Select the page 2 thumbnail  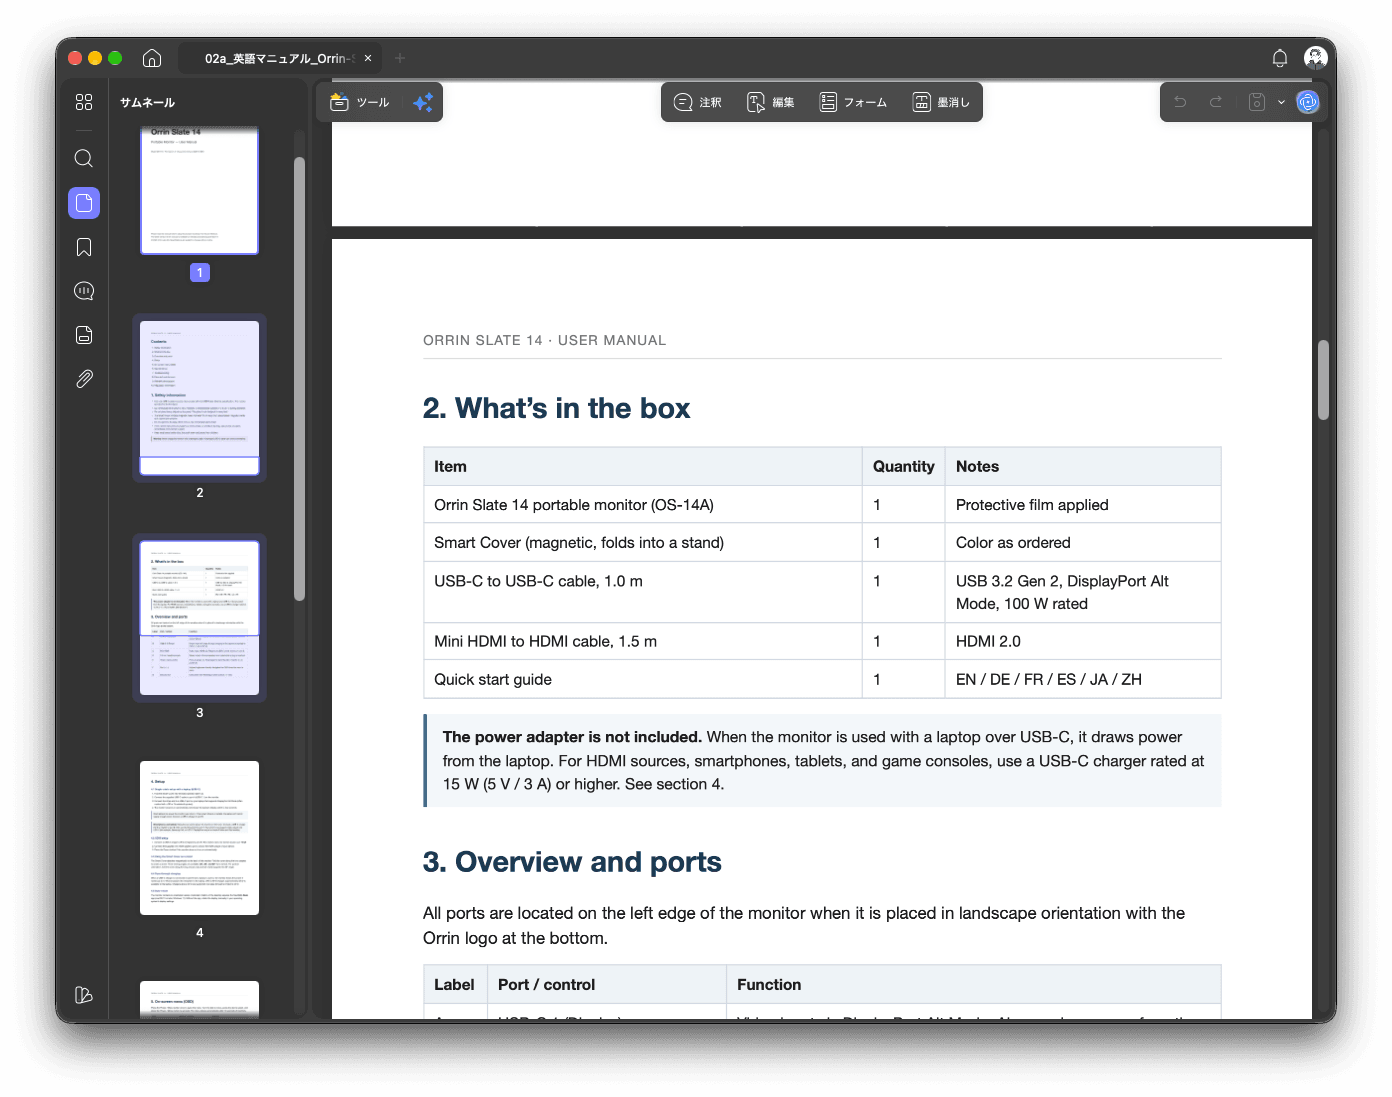point(200,398)
